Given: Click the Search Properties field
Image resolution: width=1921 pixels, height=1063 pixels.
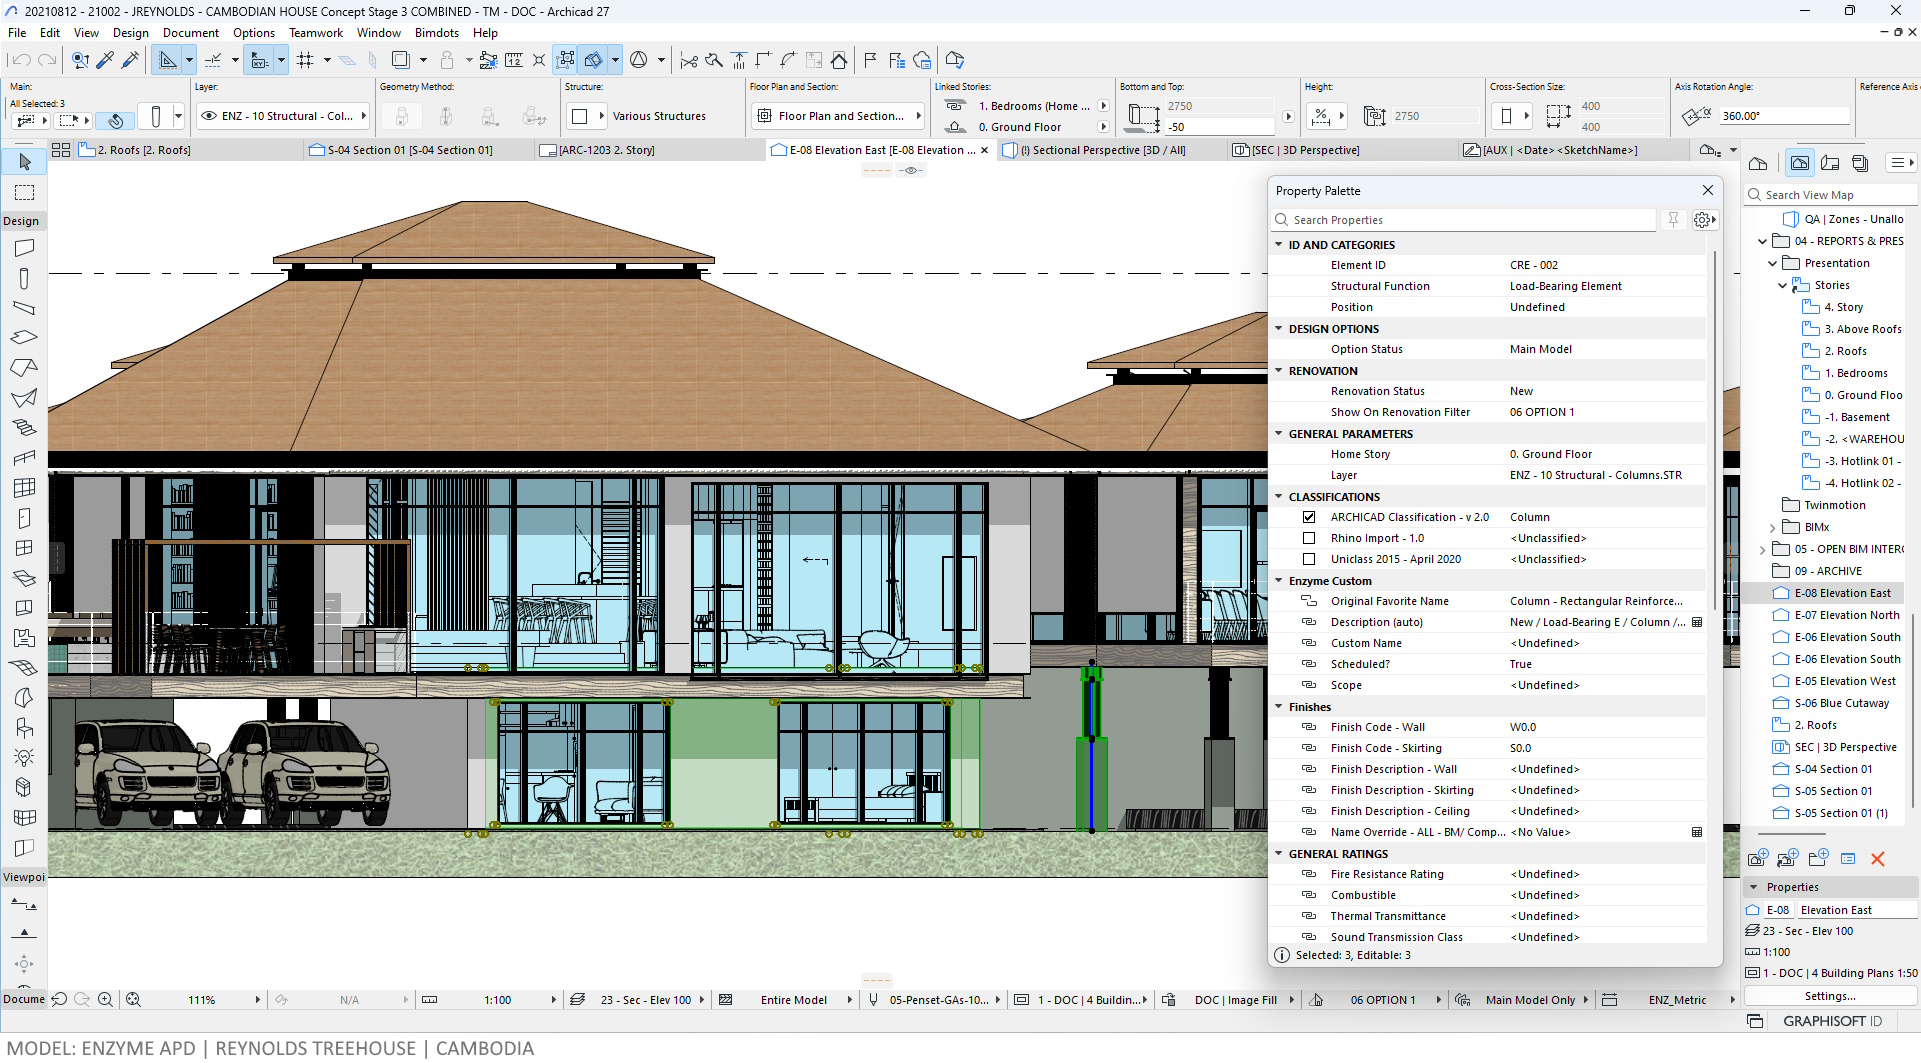Looking at the screenshot, I should [1465, 220].
